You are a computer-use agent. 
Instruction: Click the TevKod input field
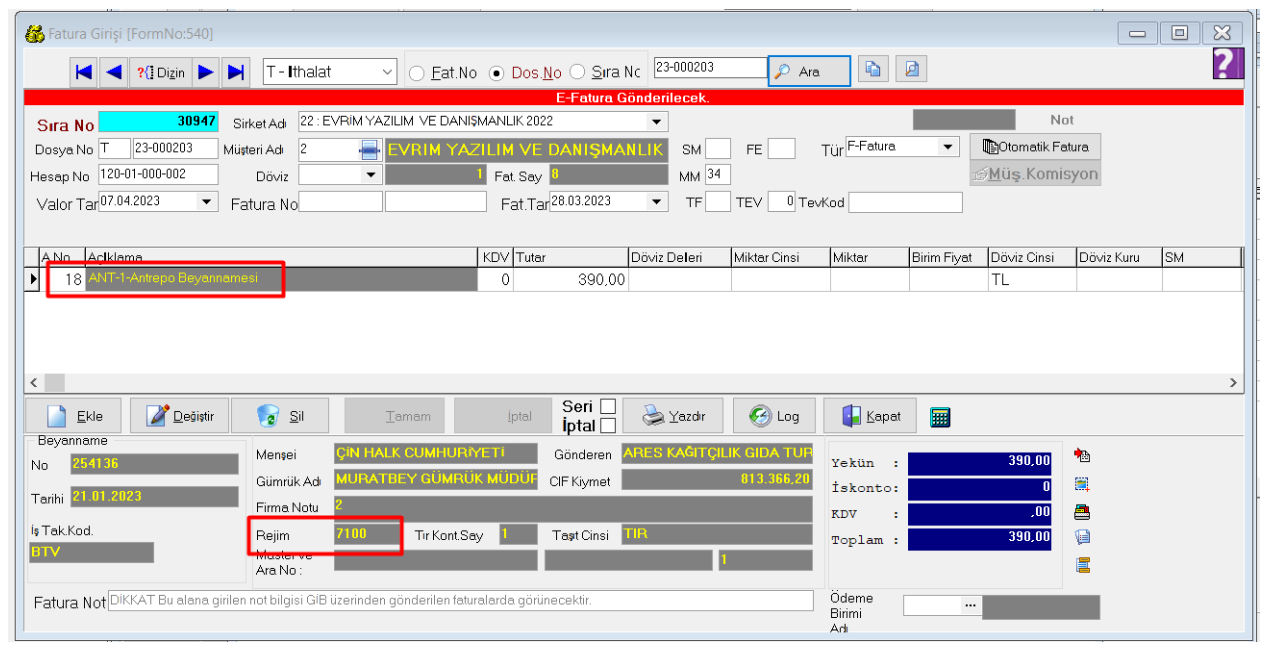pos(905,202)
